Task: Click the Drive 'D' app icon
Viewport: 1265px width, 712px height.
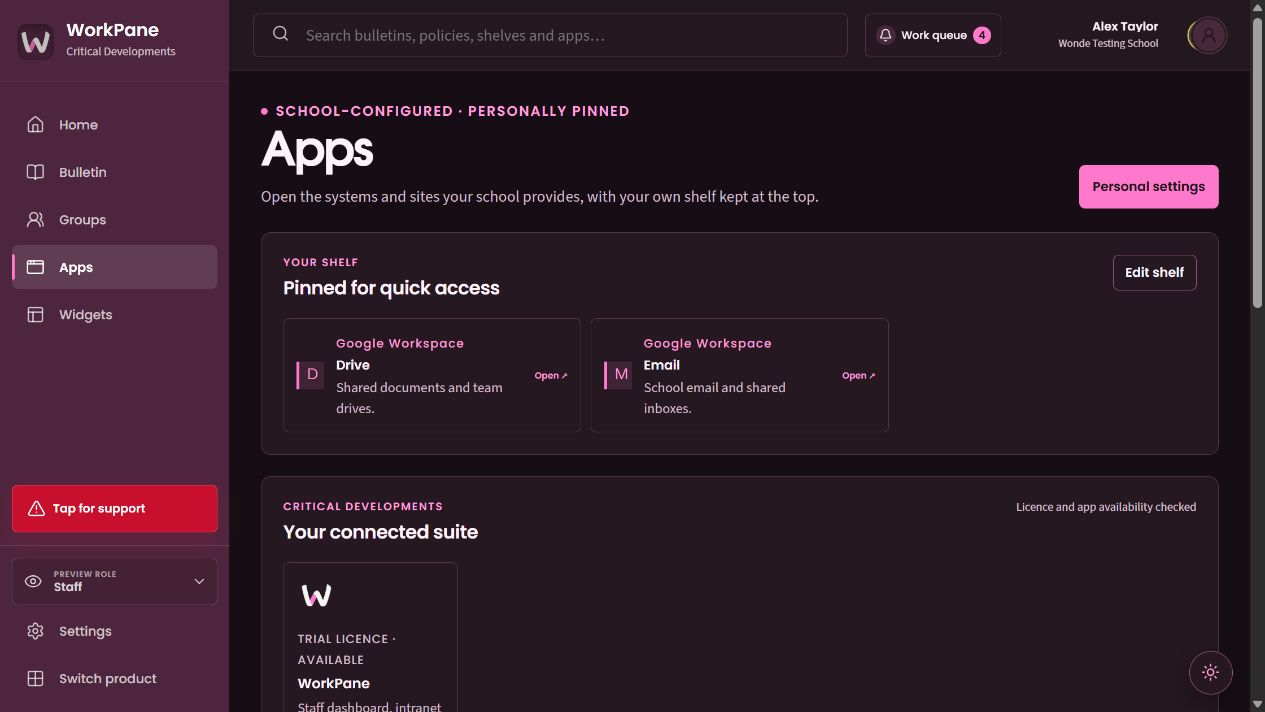Action: 311,375
